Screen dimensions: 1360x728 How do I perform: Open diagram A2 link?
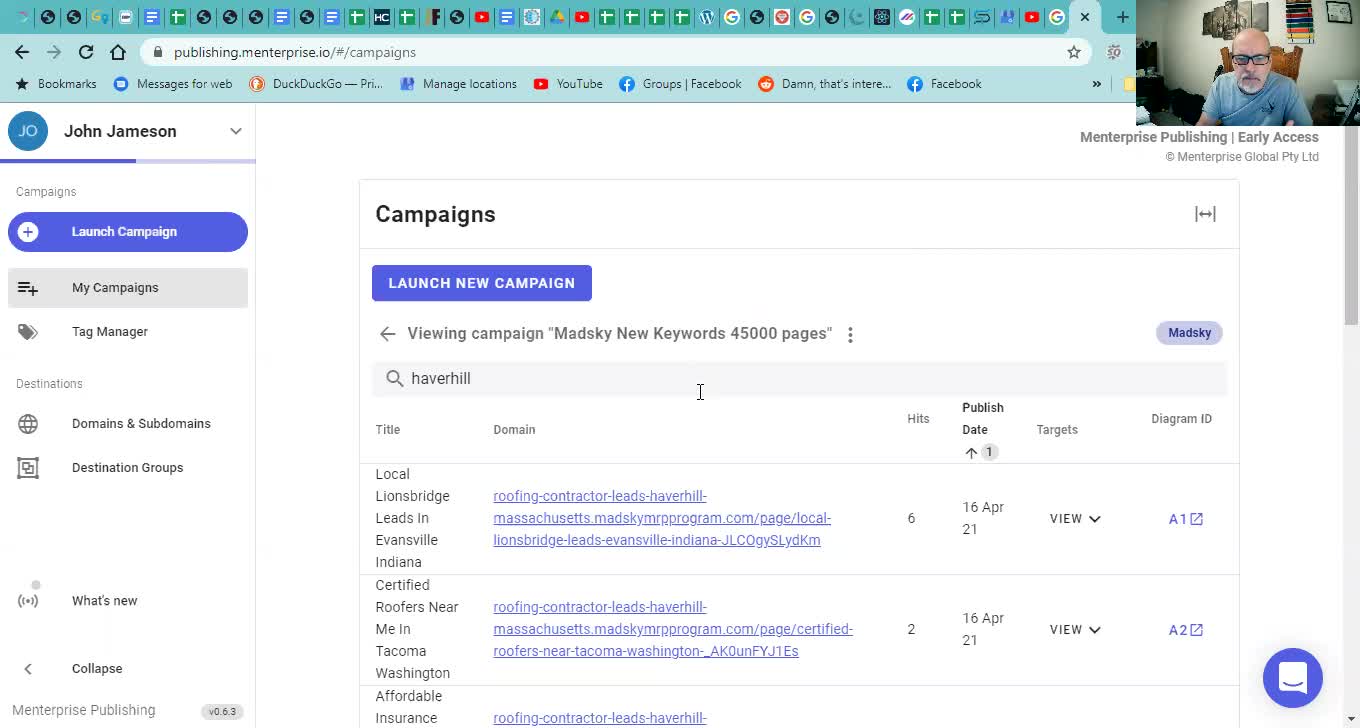(1186, 630)
